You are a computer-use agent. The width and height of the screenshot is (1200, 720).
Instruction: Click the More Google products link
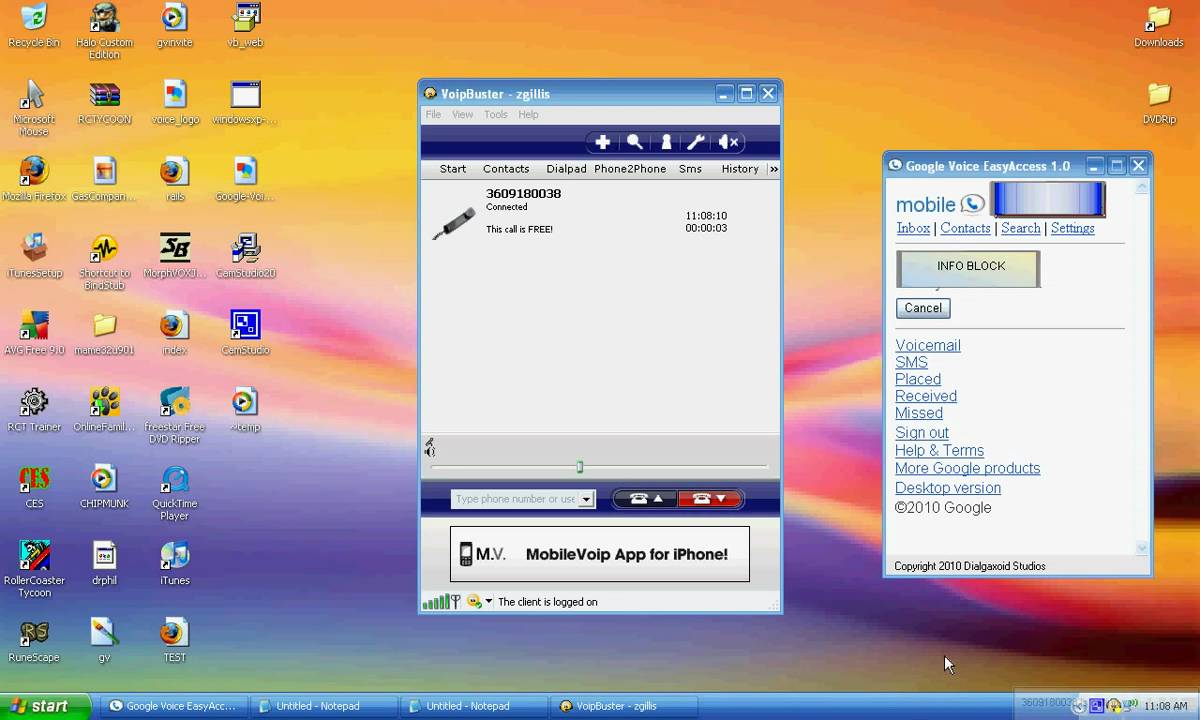pos(967,468)
